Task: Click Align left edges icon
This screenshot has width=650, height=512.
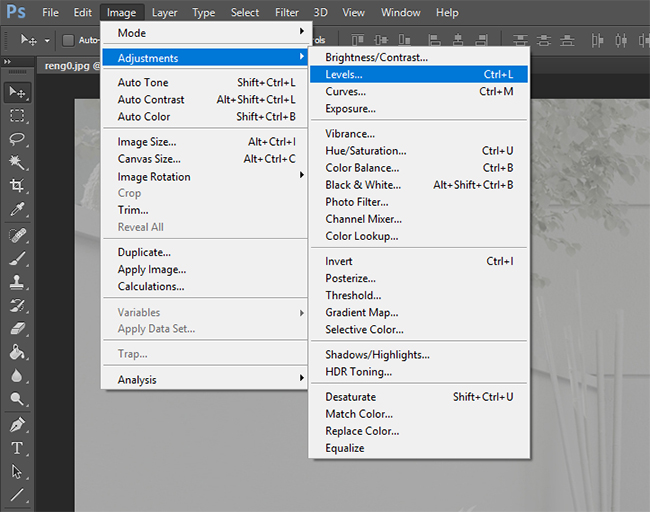Action: 434,40
